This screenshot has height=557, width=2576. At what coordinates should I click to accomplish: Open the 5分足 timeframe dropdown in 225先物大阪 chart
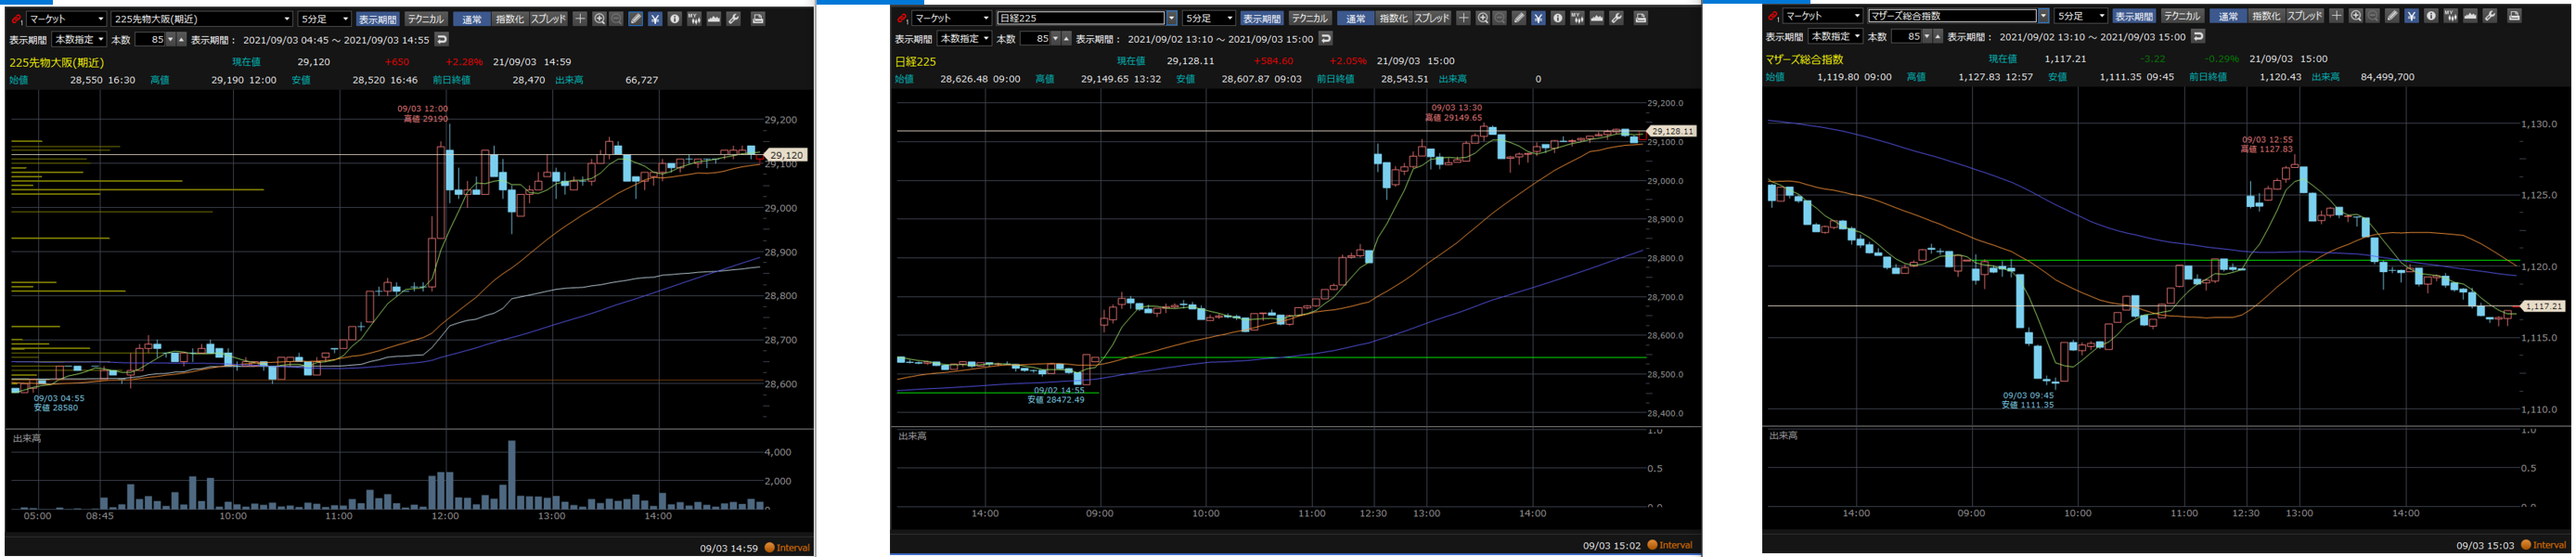click(324, 19)
